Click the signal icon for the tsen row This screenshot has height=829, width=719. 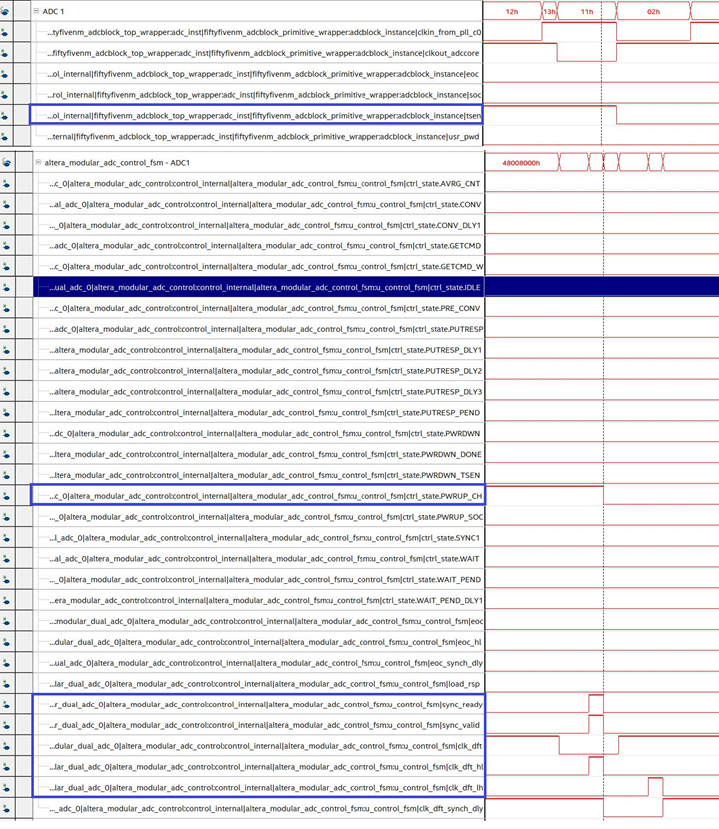[5, 116]
